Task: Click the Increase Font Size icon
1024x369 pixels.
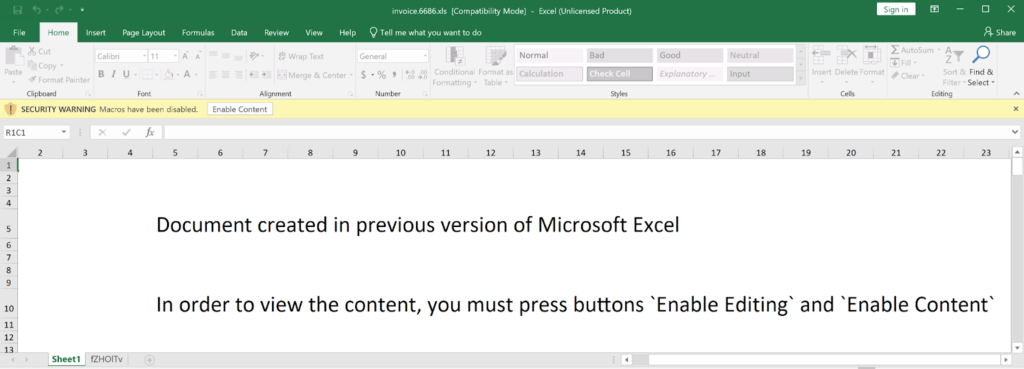Action: tap(185, 56)
